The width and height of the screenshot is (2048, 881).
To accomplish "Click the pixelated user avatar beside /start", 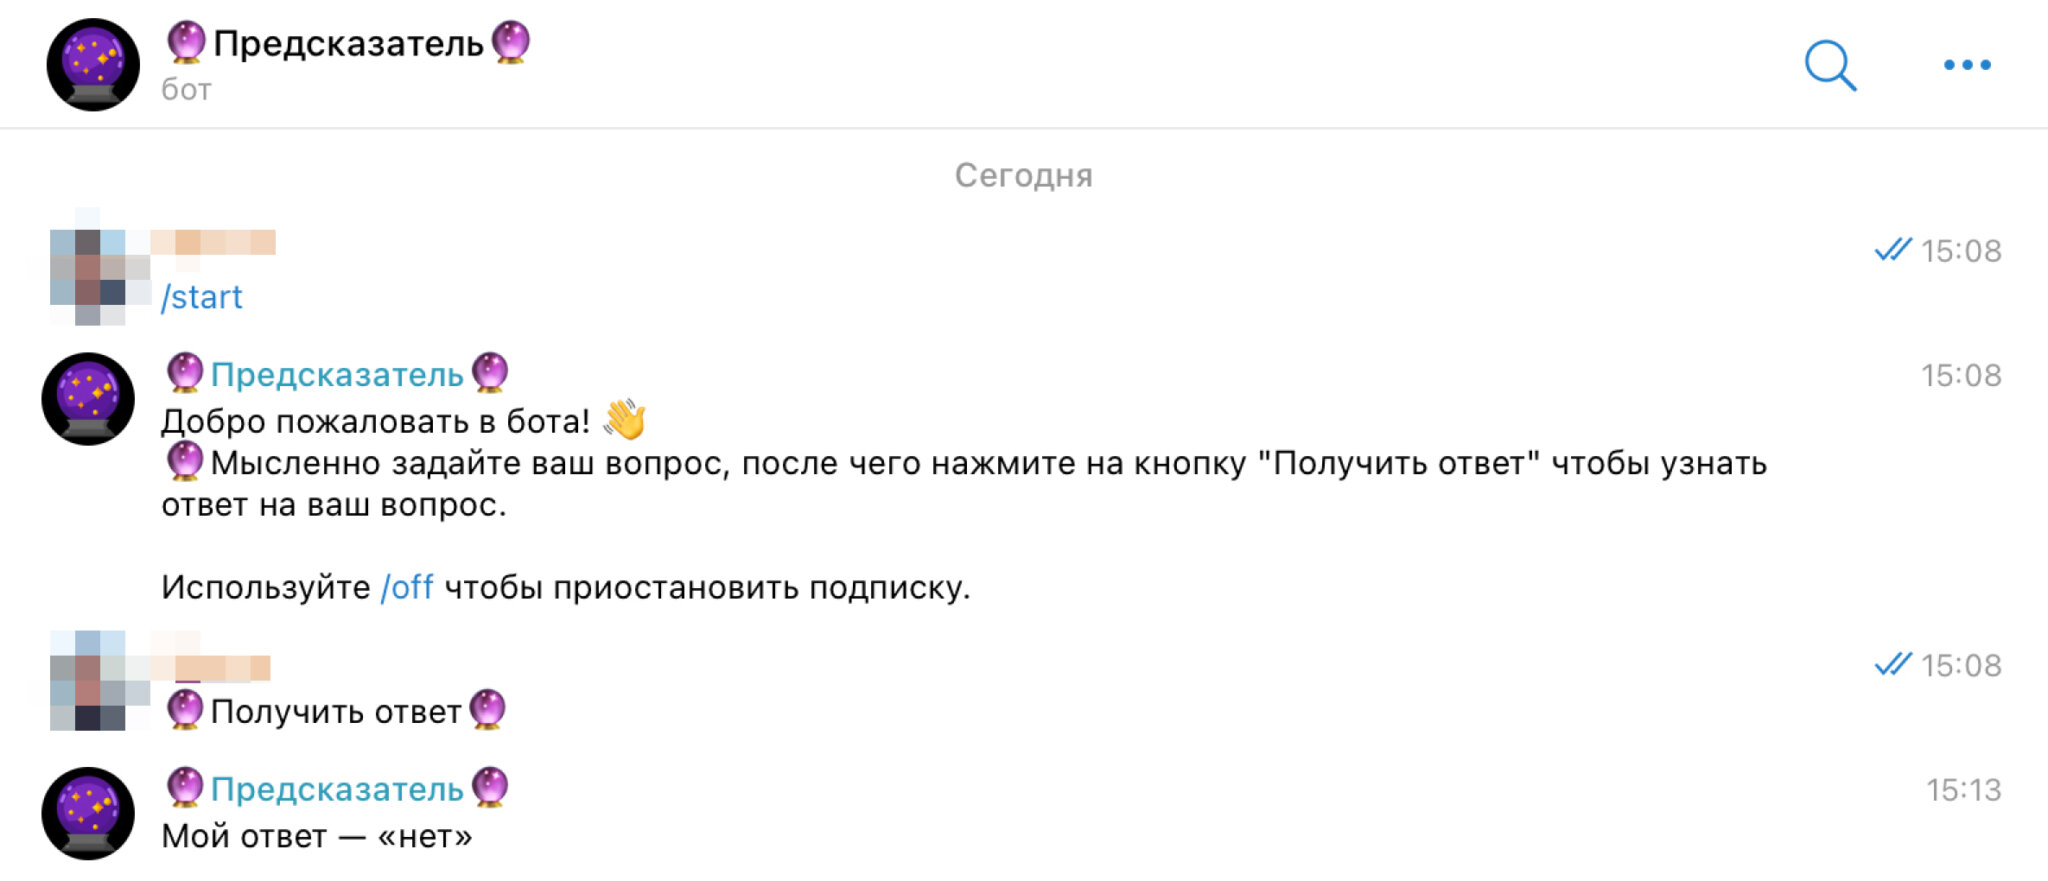I will pyautogui.click(x=88, y=268).
